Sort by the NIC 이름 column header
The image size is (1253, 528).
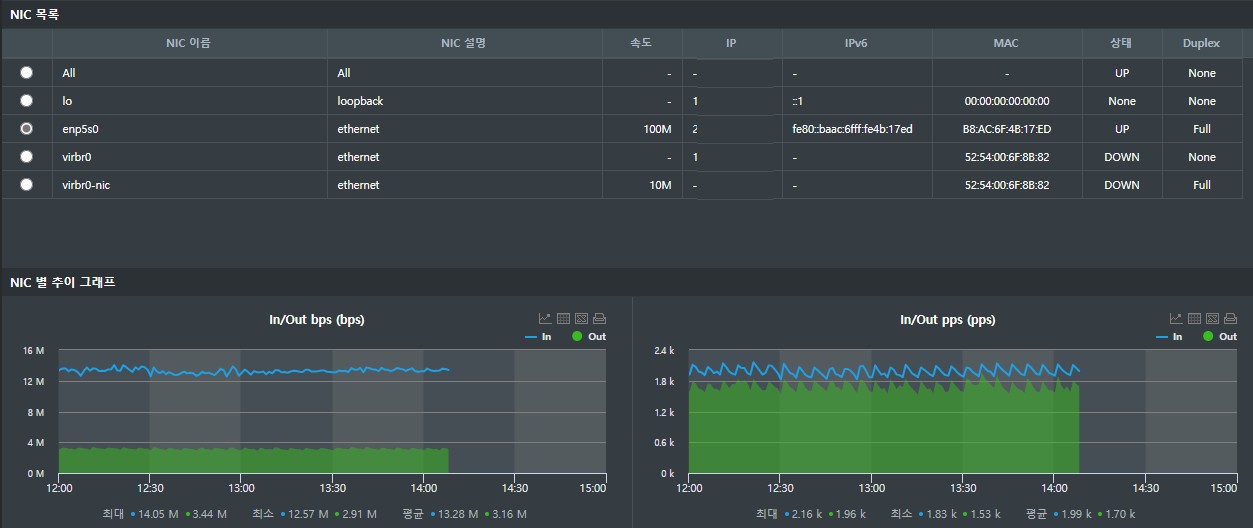coord(189,43)
